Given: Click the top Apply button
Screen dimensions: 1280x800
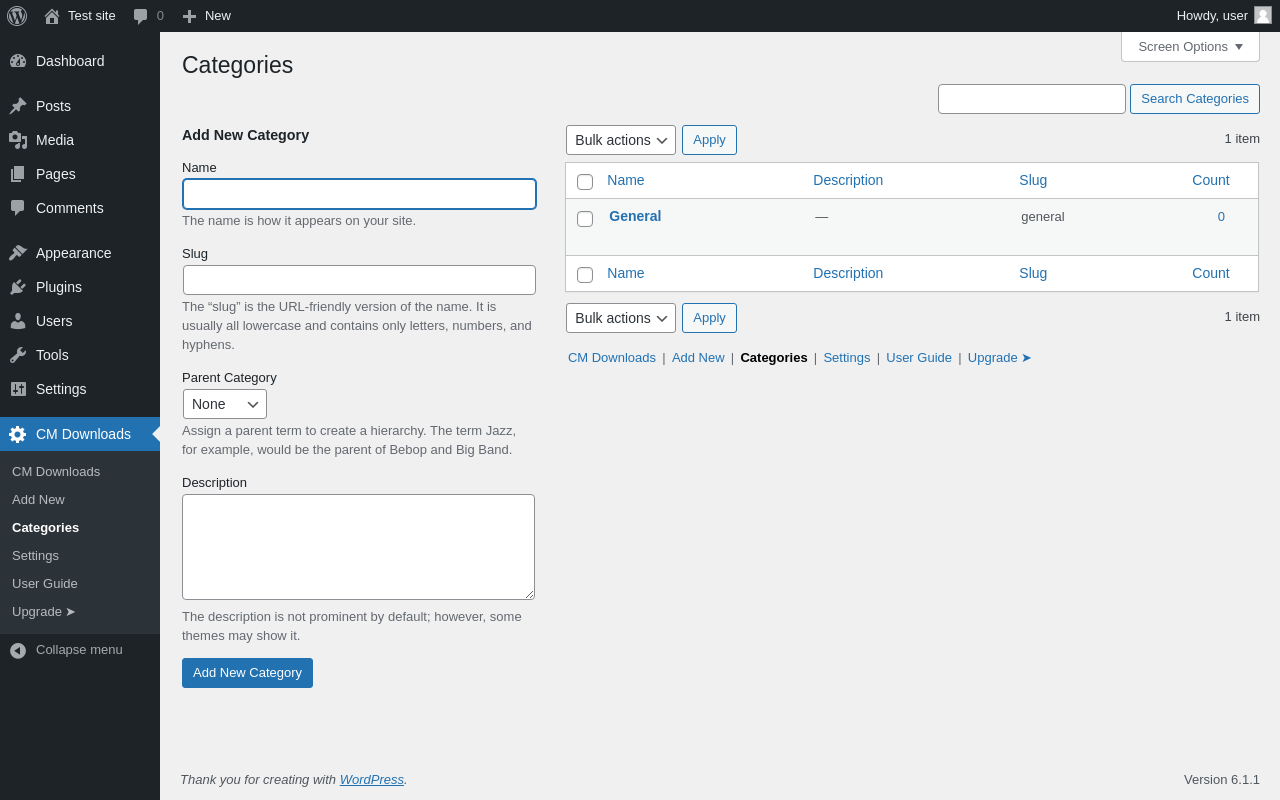Looking at the screenshot, I should pos(709,140).
